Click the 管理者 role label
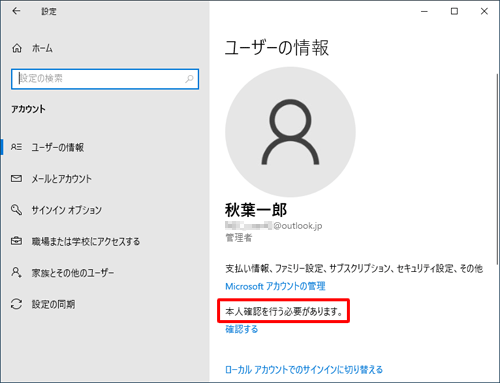The height and width of the screenshot is (383, 500). (239, 238)
